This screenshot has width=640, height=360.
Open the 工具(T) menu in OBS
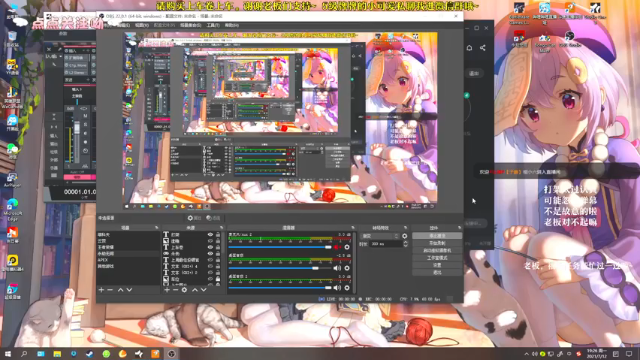pos(213,25)
